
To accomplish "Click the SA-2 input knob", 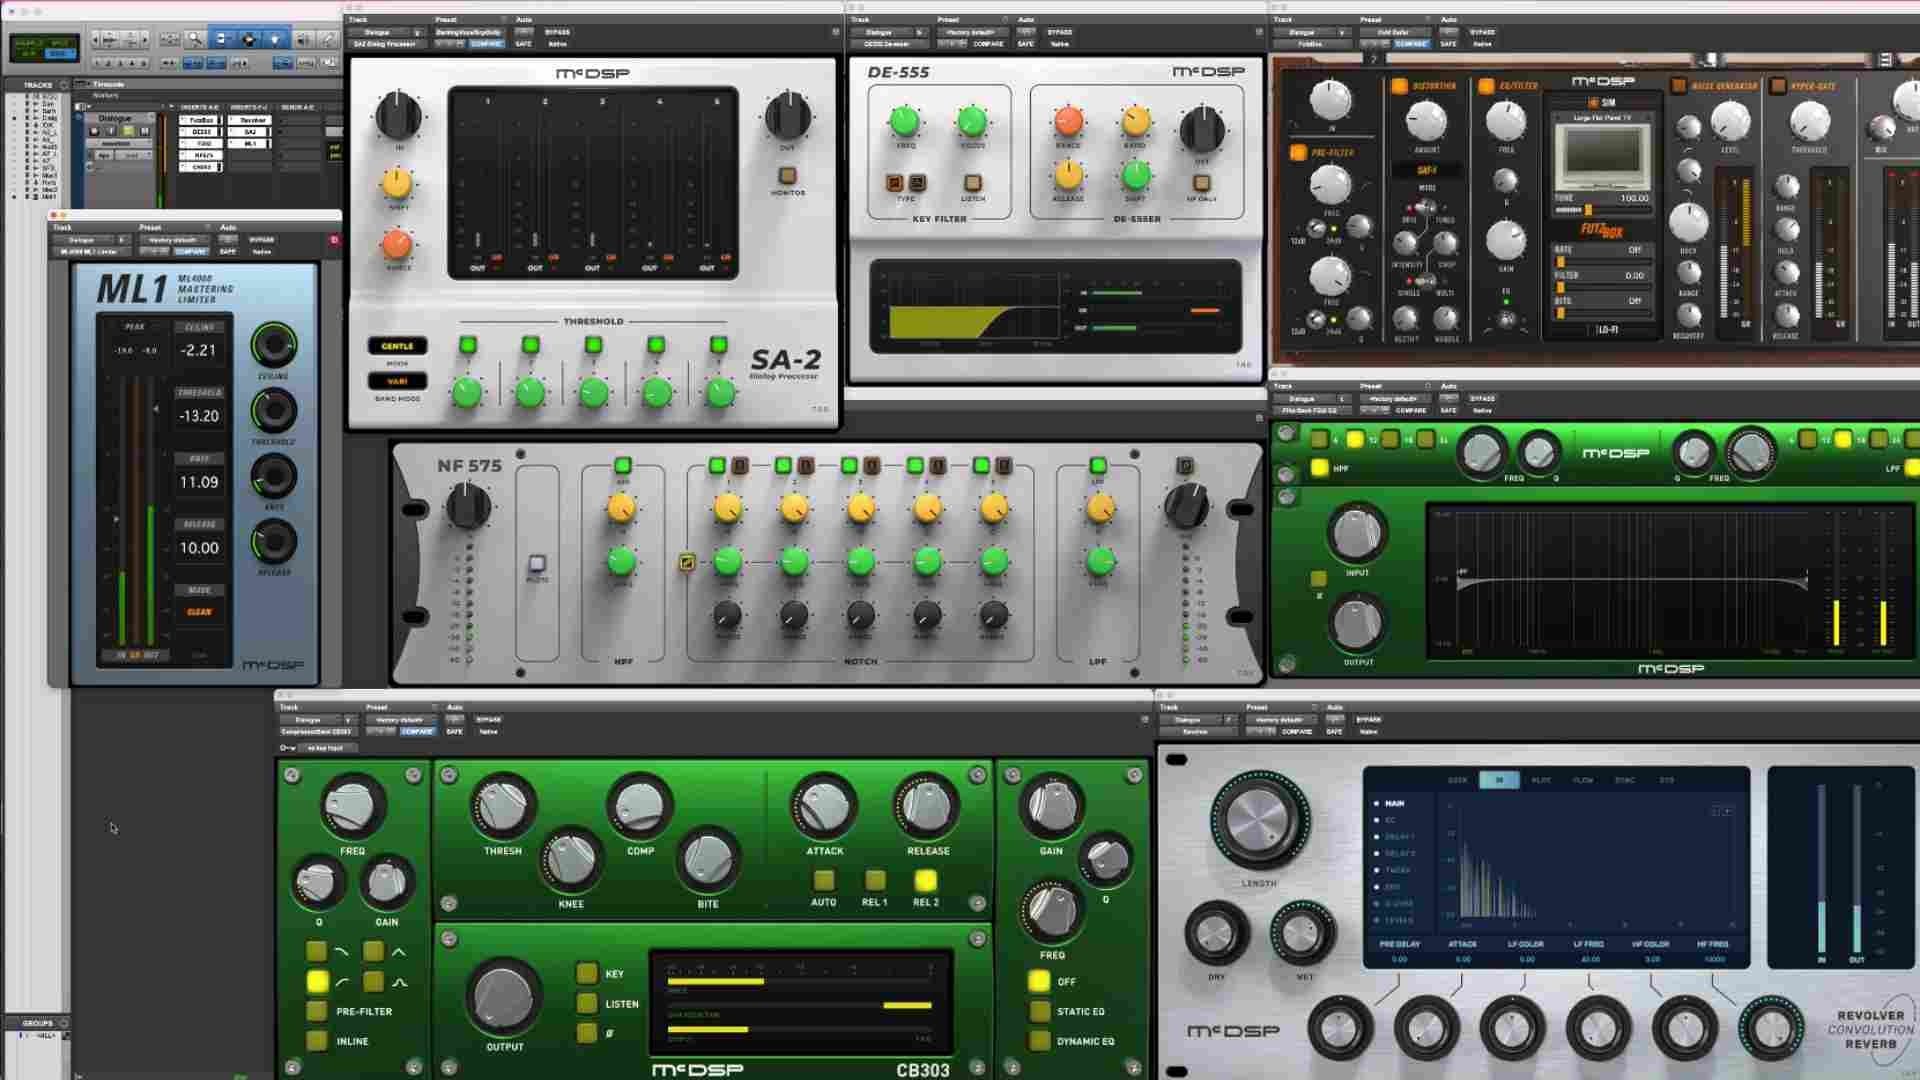I will 398,115.
